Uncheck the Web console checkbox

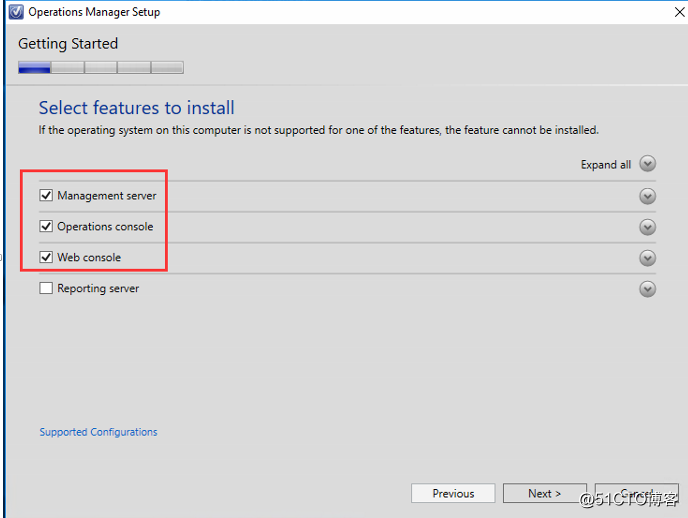[46, 257]
